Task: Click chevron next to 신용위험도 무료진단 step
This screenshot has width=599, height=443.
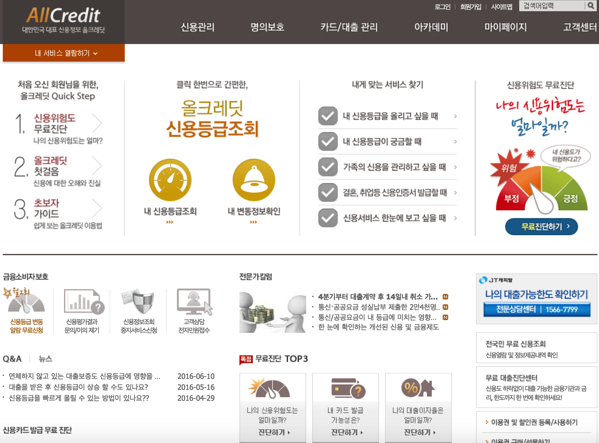Action: tap(97, 123)
